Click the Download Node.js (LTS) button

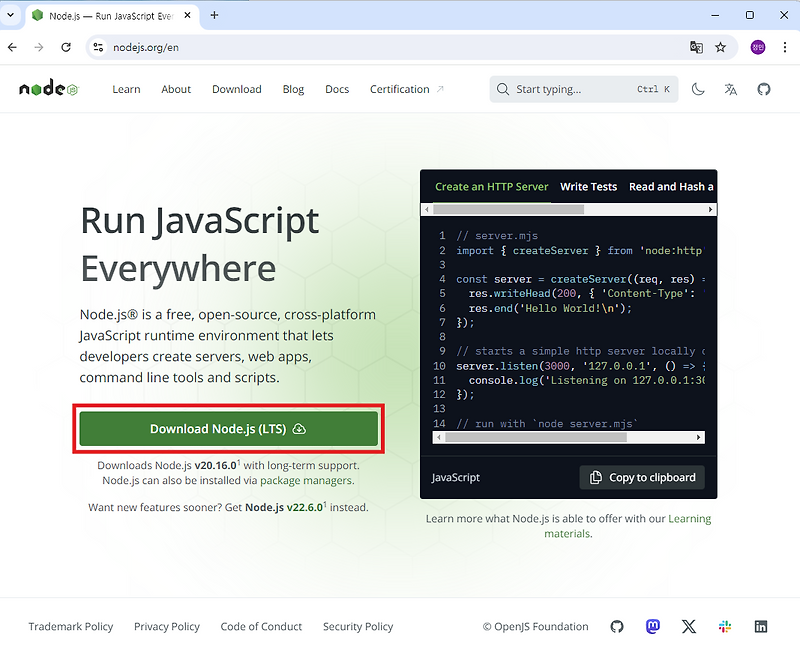coord(228,428)
